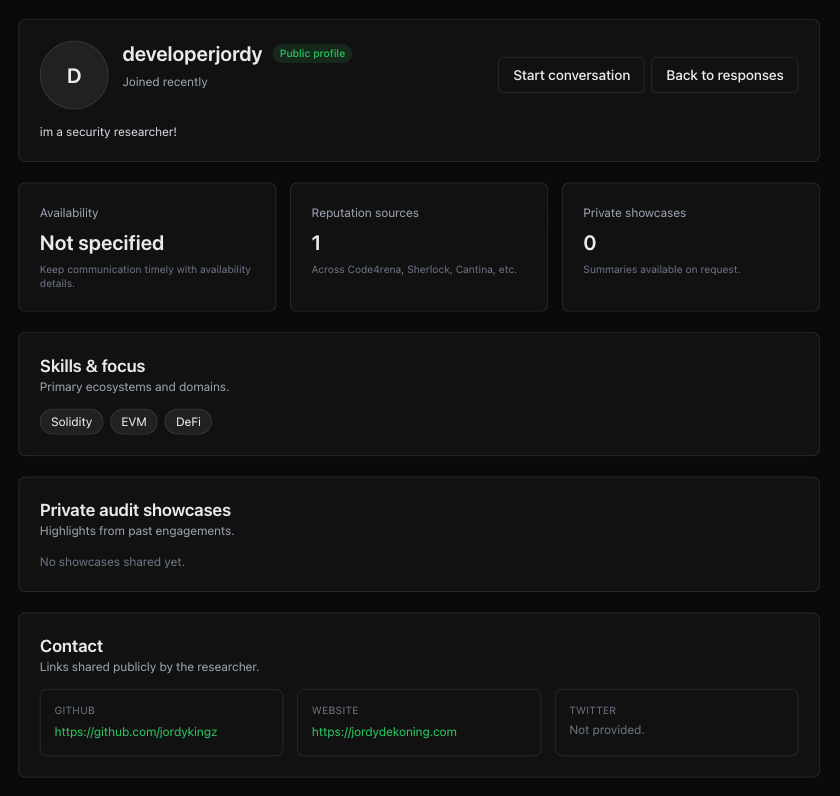Click the Availability card
The width and height of the screenshot is (840, 796).
click(x=147, y=246)
